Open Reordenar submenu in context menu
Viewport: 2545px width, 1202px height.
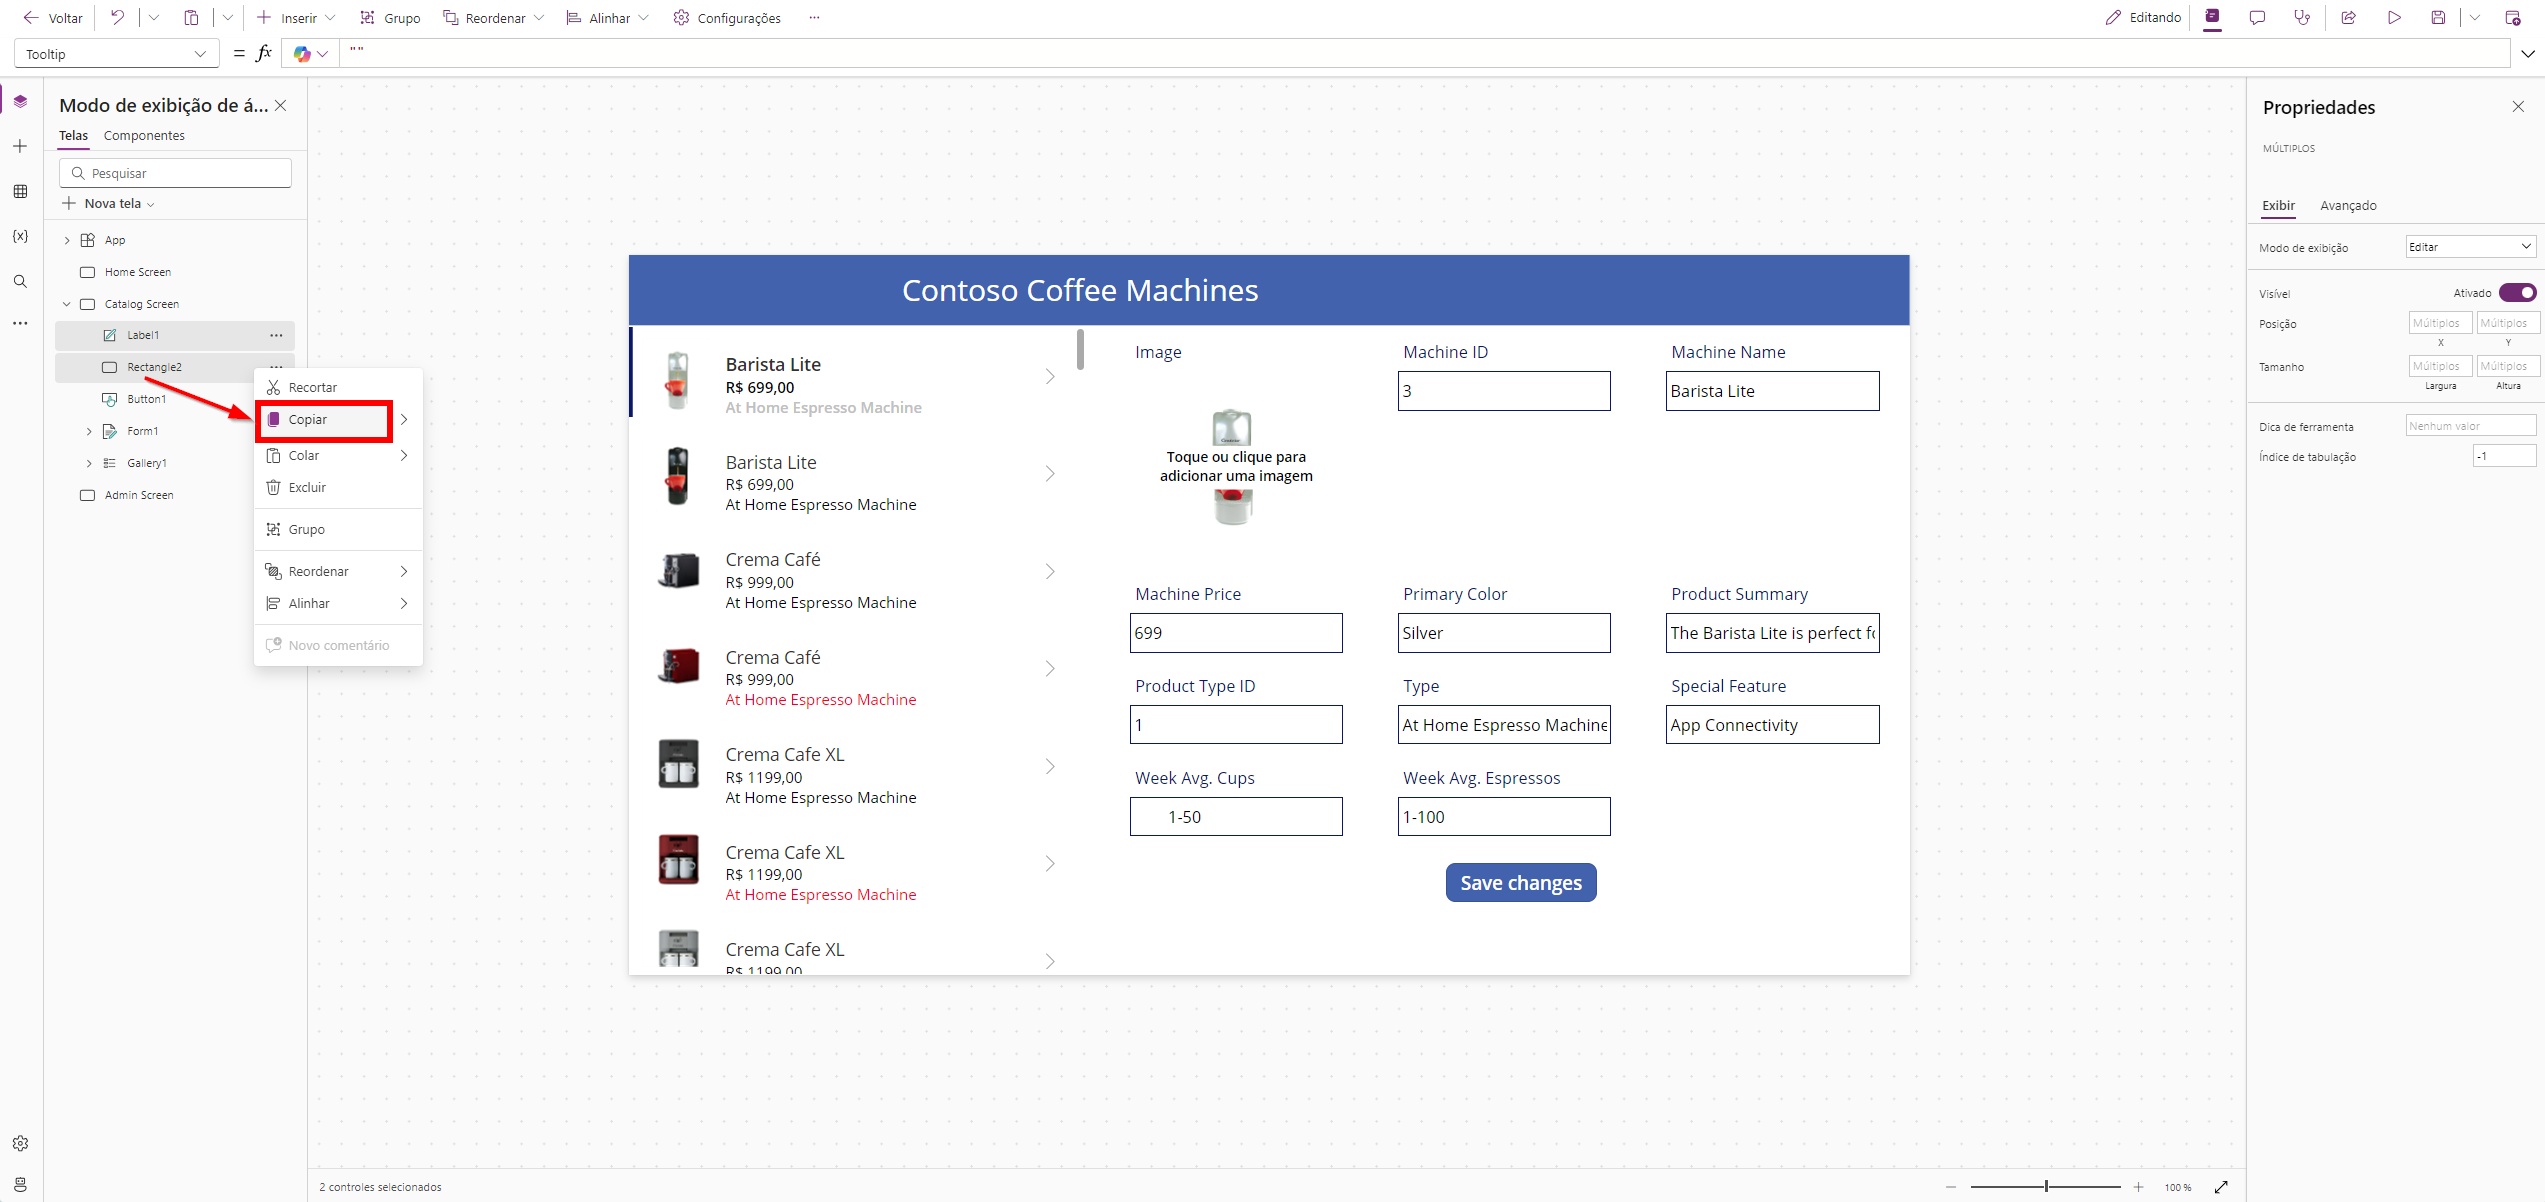click(x=338, y=571)
